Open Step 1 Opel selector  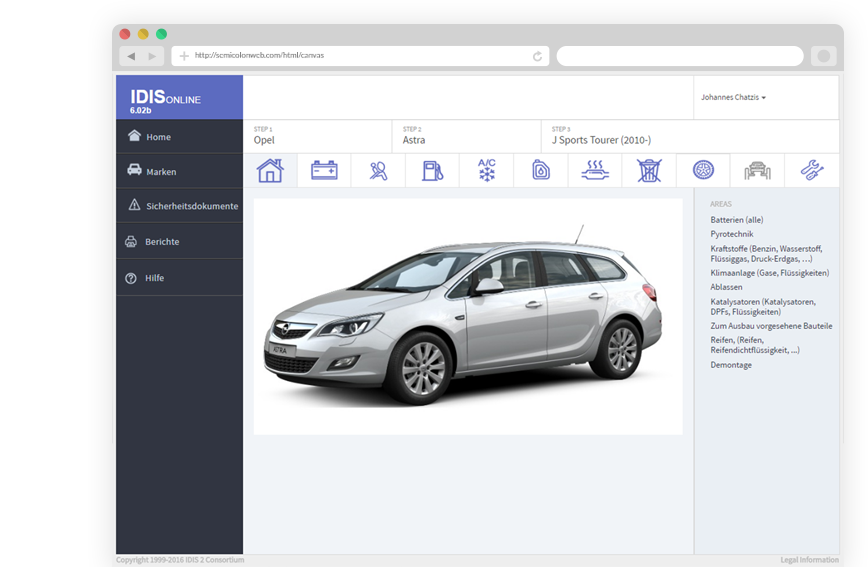click(x=317, y=136)
